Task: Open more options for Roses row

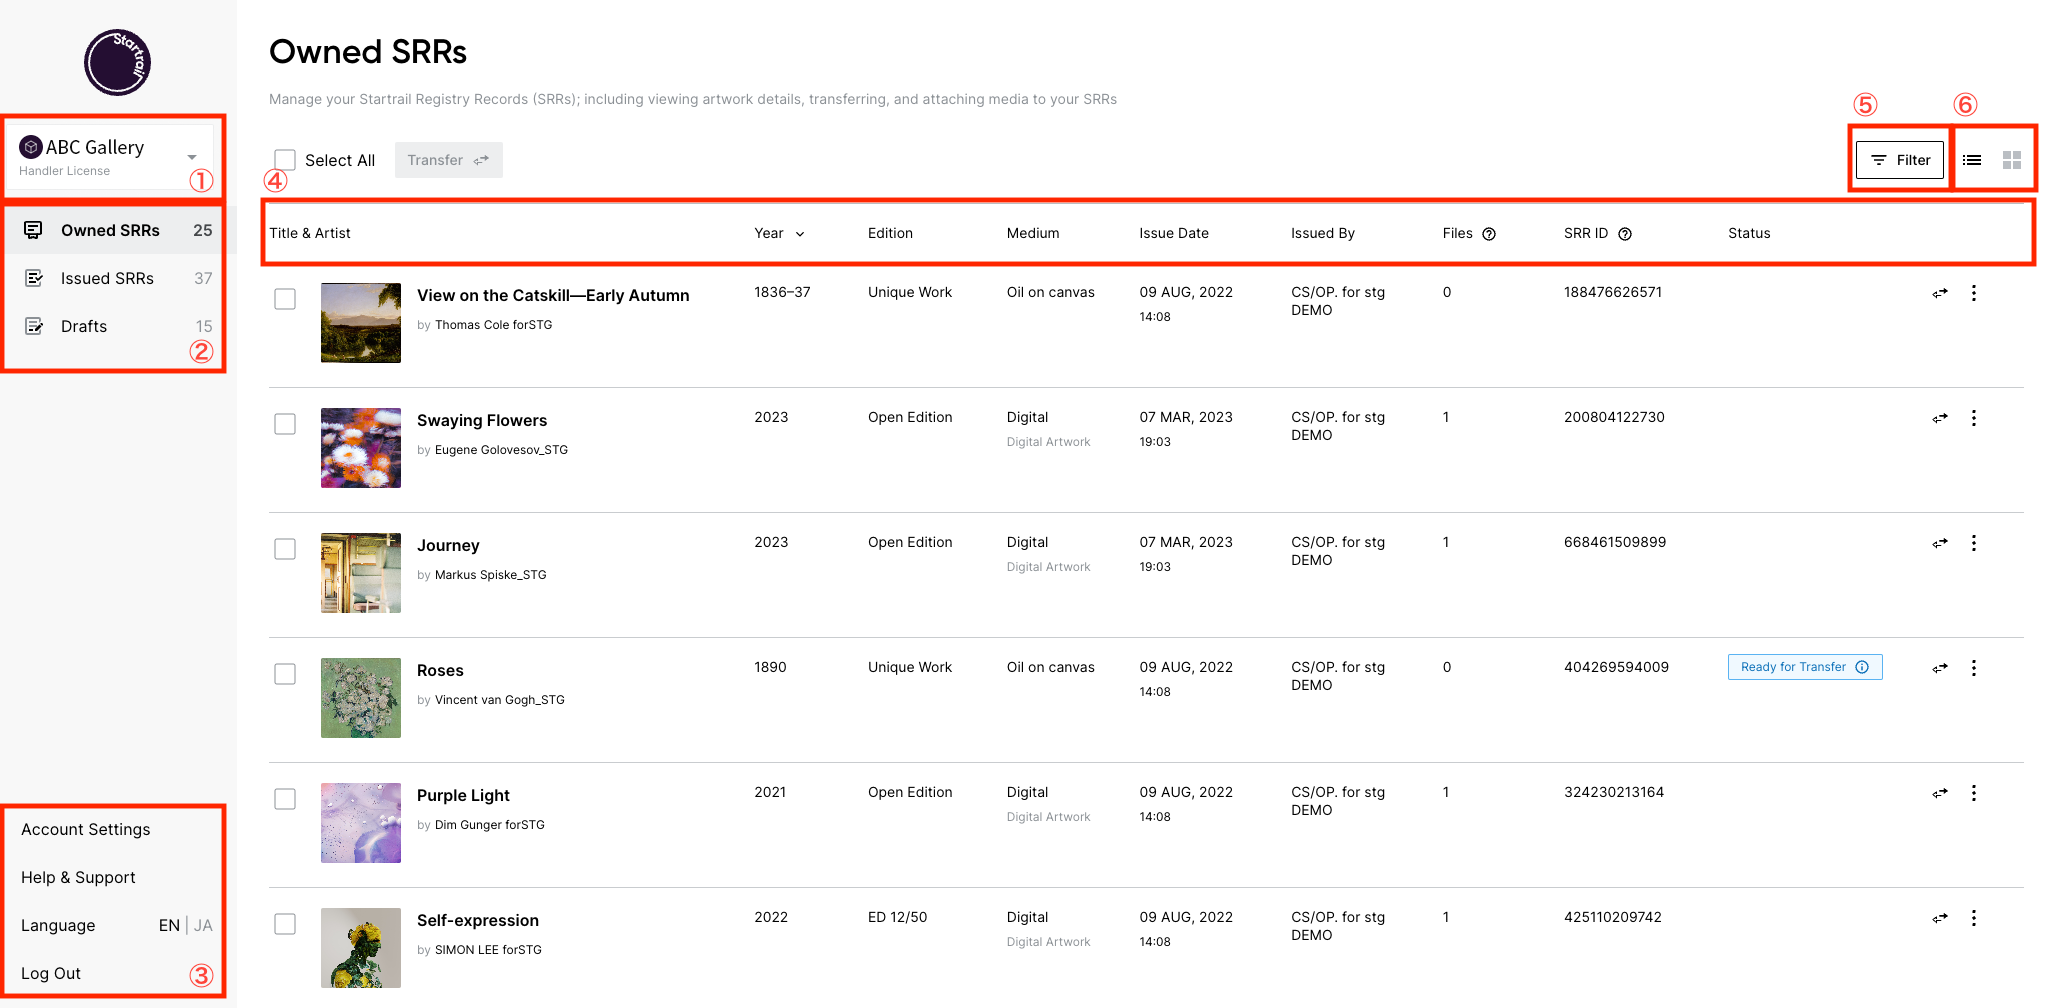Action: (1973, 668)
